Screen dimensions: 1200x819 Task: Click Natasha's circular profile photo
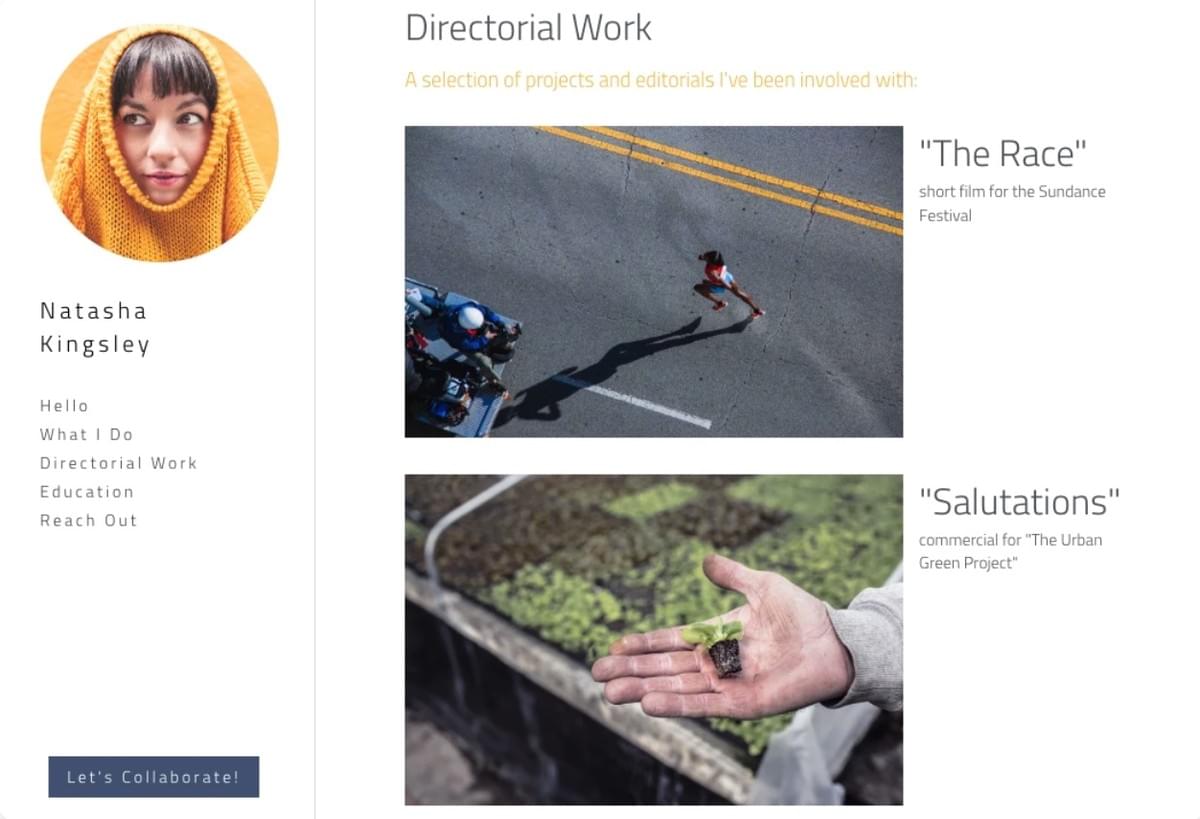click(x=159, y=143)
